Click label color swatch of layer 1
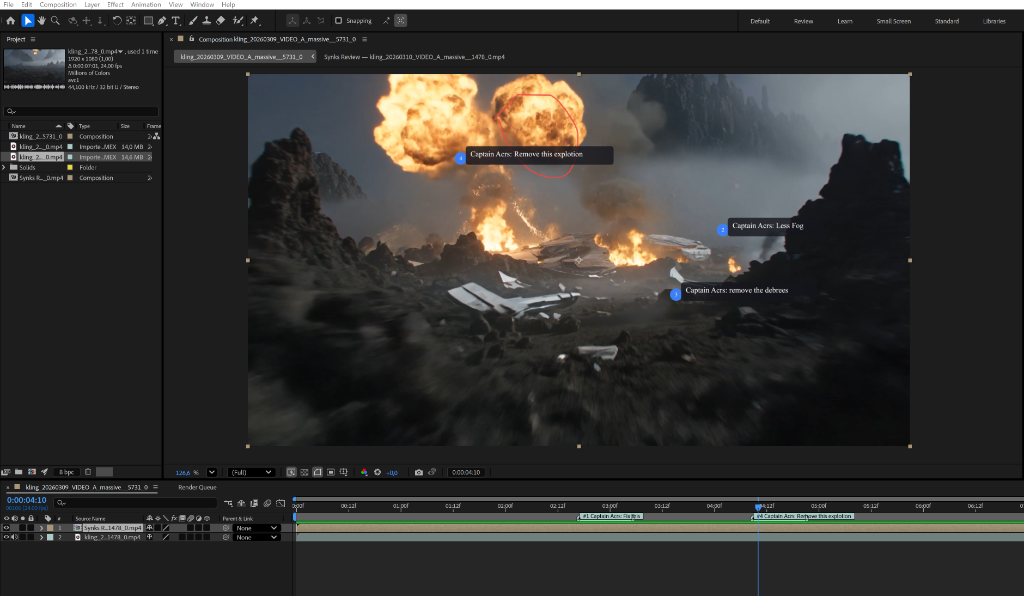The width and height of the screenshot is (1024, 596). click(x=50, y=528)
